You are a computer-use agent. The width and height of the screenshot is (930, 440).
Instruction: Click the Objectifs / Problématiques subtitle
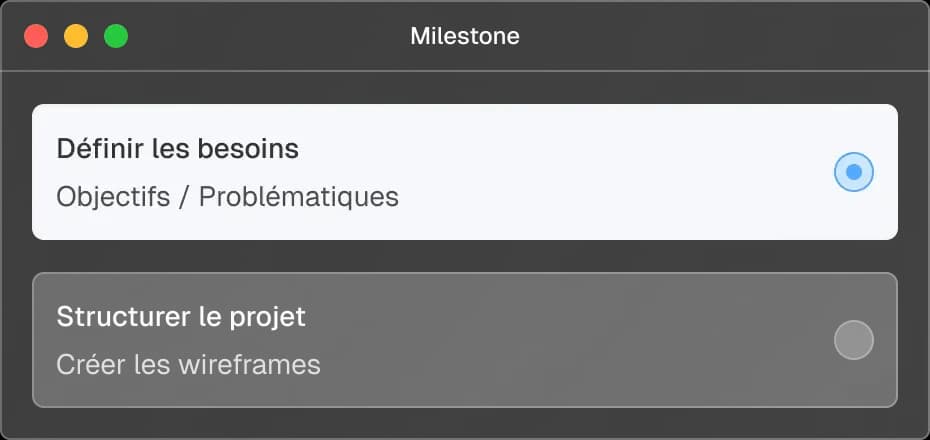[227, 196]
